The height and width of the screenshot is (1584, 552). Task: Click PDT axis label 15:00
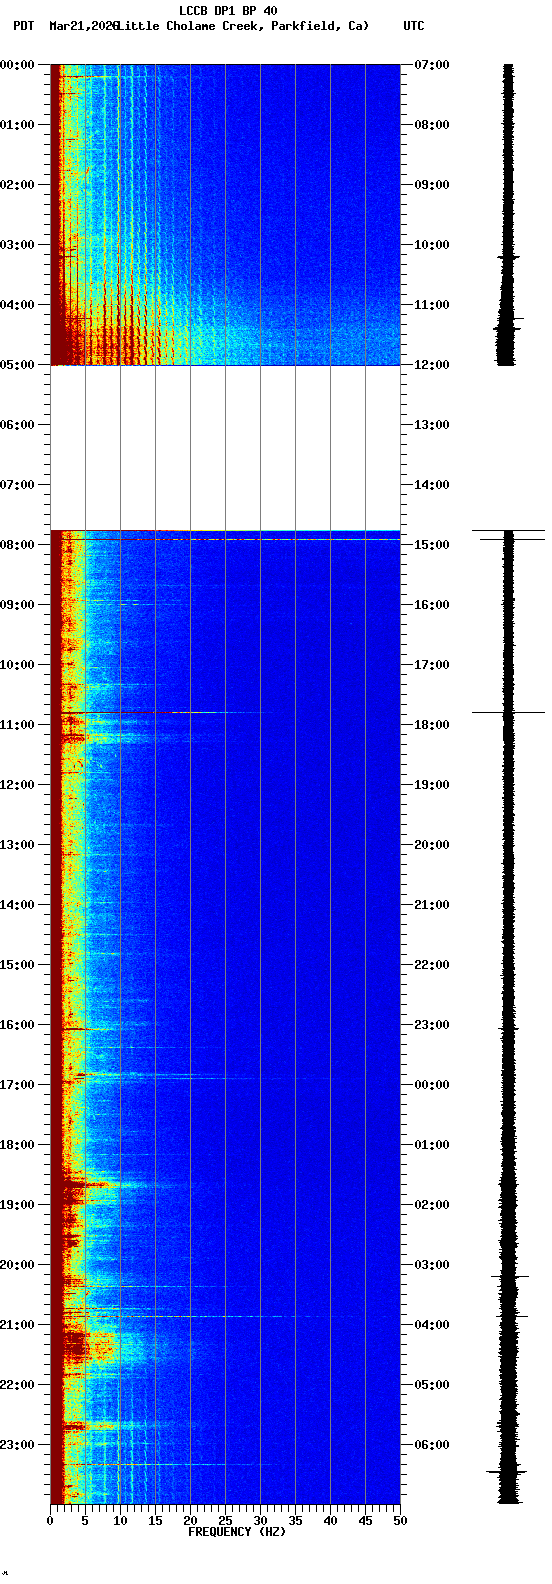point(17,965)
